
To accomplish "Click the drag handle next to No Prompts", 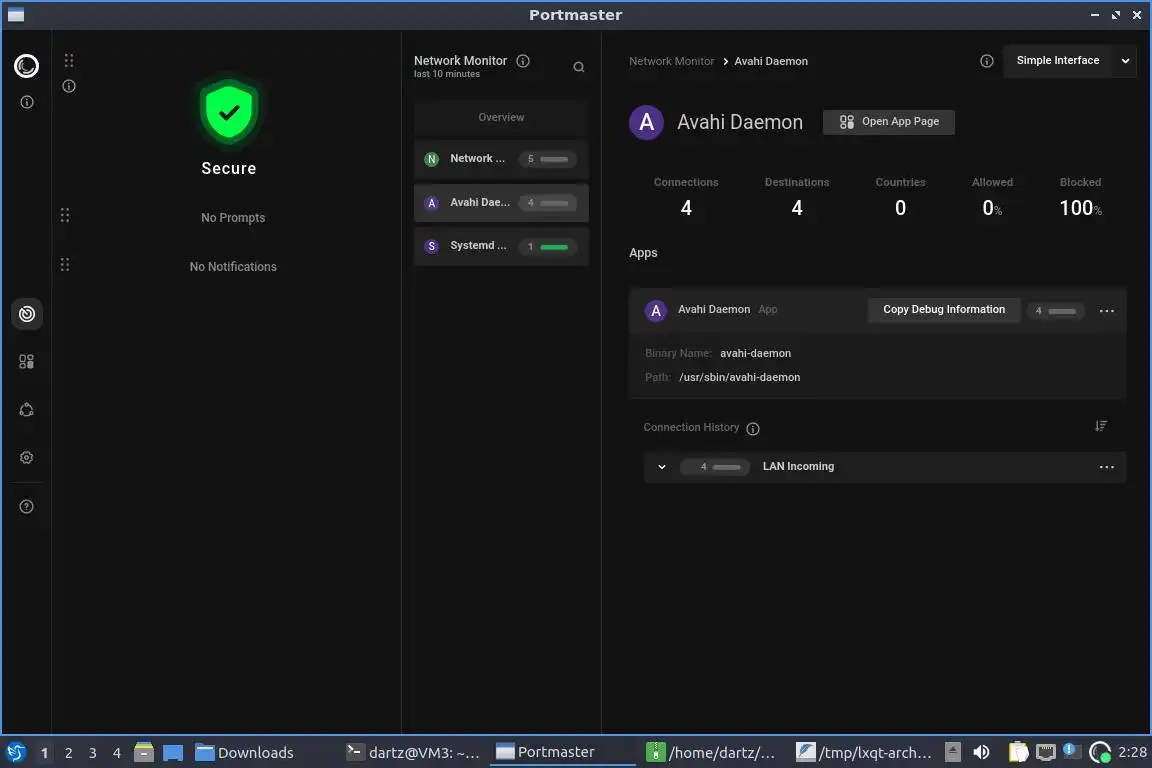I will click(x=65, y=215).
